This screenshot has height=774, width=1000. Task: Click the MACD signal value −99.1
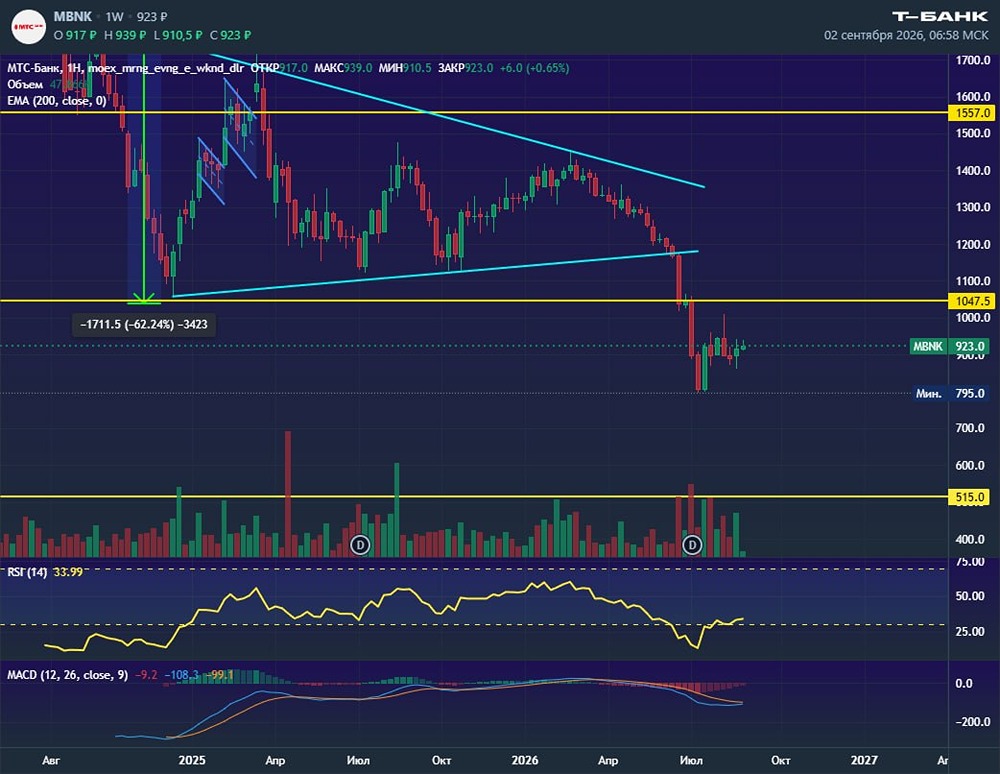coord(221,675)
